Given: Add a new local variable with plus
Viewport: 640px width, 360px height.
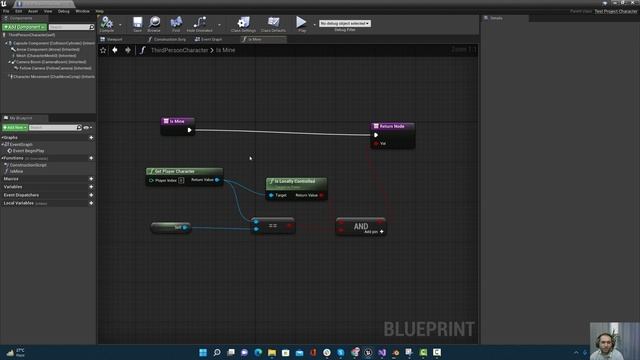Looking at the screenshot, I should coord(91,203).
